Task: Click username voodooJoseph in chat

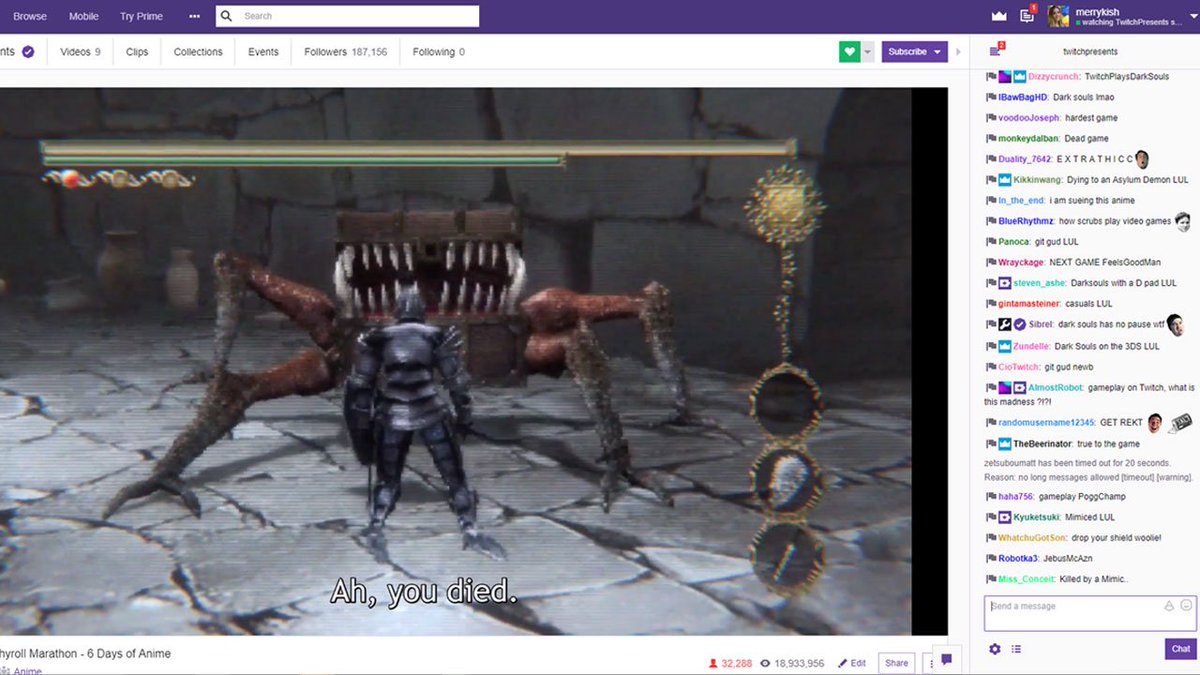Action: (x=1029, y=118)
